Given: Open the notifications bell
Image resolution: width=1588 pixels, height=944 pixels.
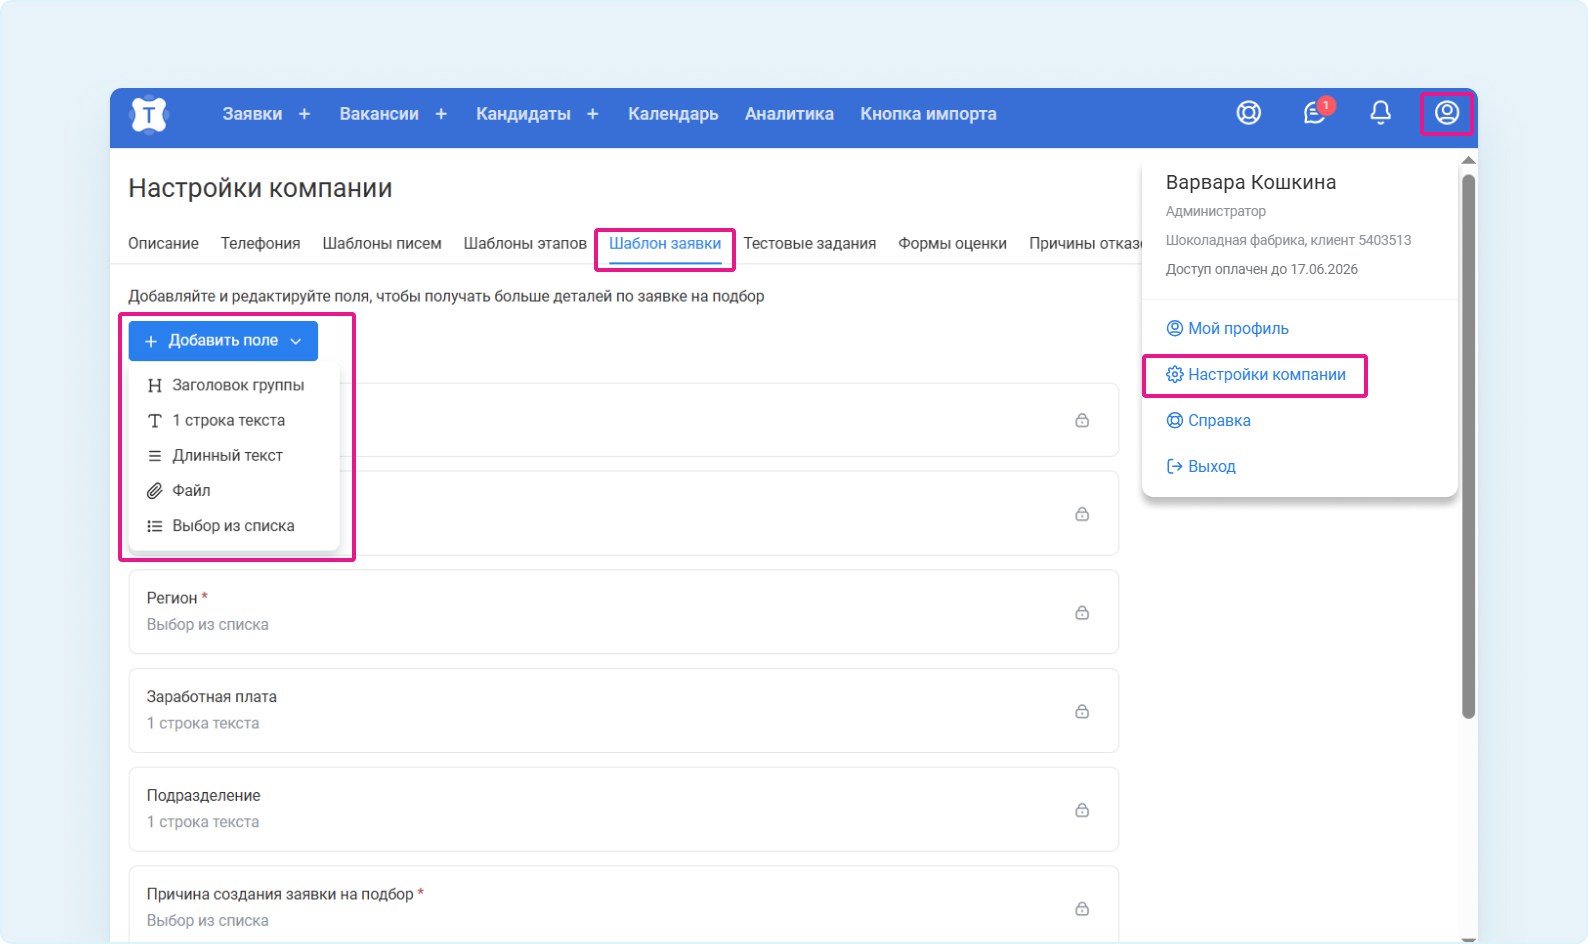Looking at the screenshot, I should (x=1380, y=113).
